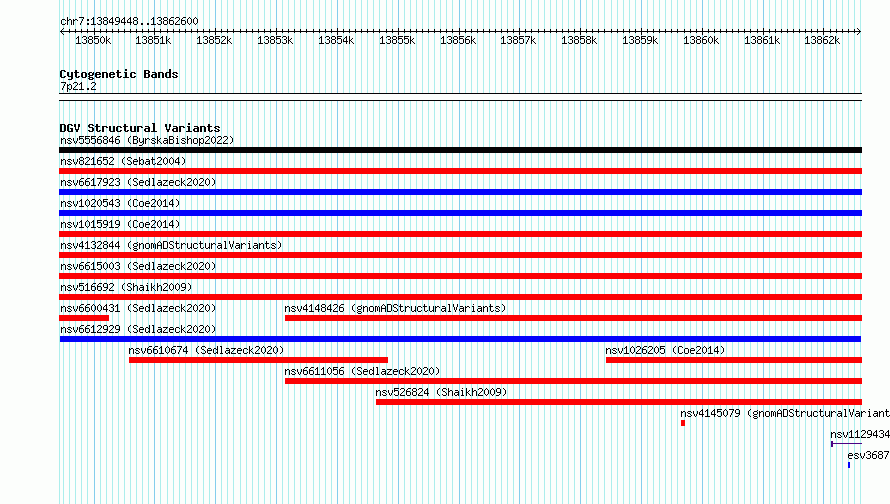Click the red nsv821652 variant bar
The image size is (890, 504).
pyautogui.click(x=460, y=171)
